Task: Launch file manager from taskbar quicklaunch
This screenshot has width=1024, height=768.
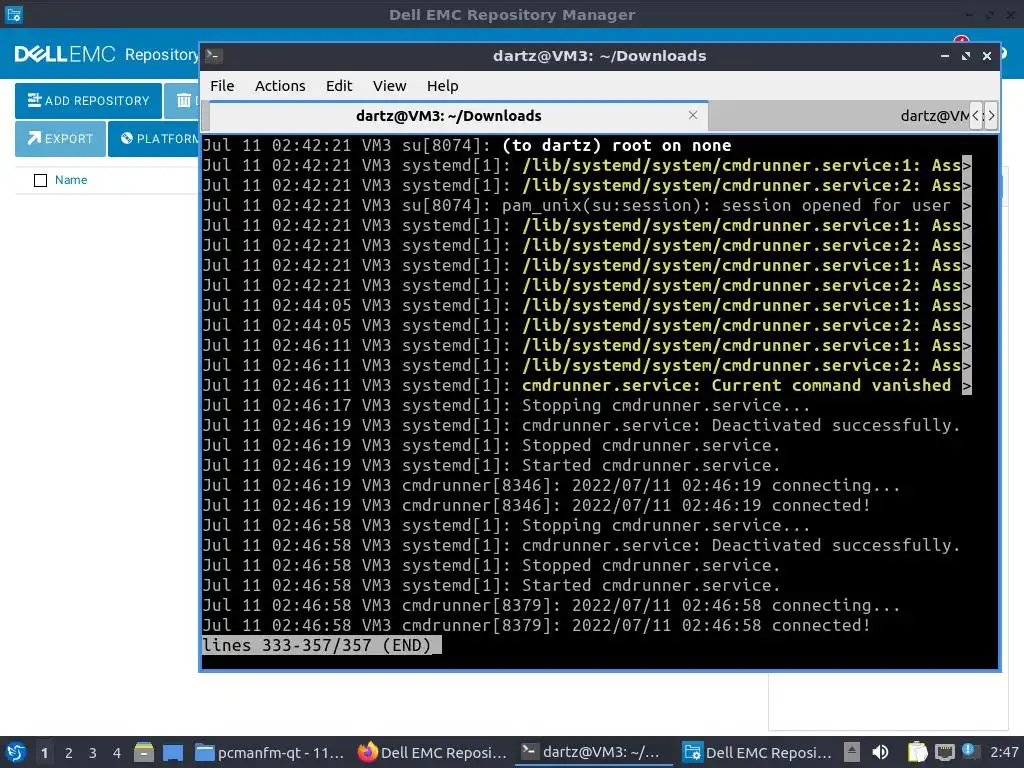Action: [x=144, y=752]
